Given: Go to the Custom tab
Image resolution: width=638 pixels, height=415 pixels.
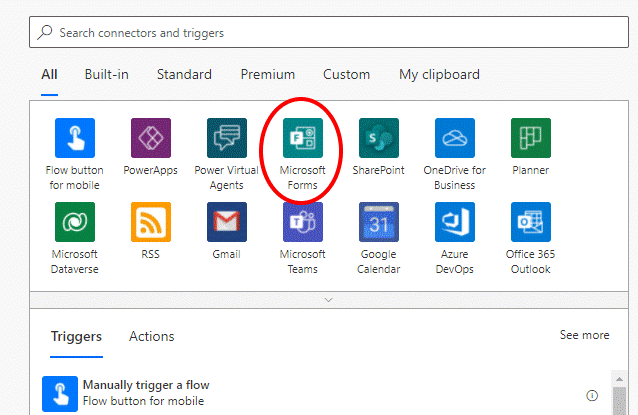Looking at the screenshot, I should pos(346,74).
